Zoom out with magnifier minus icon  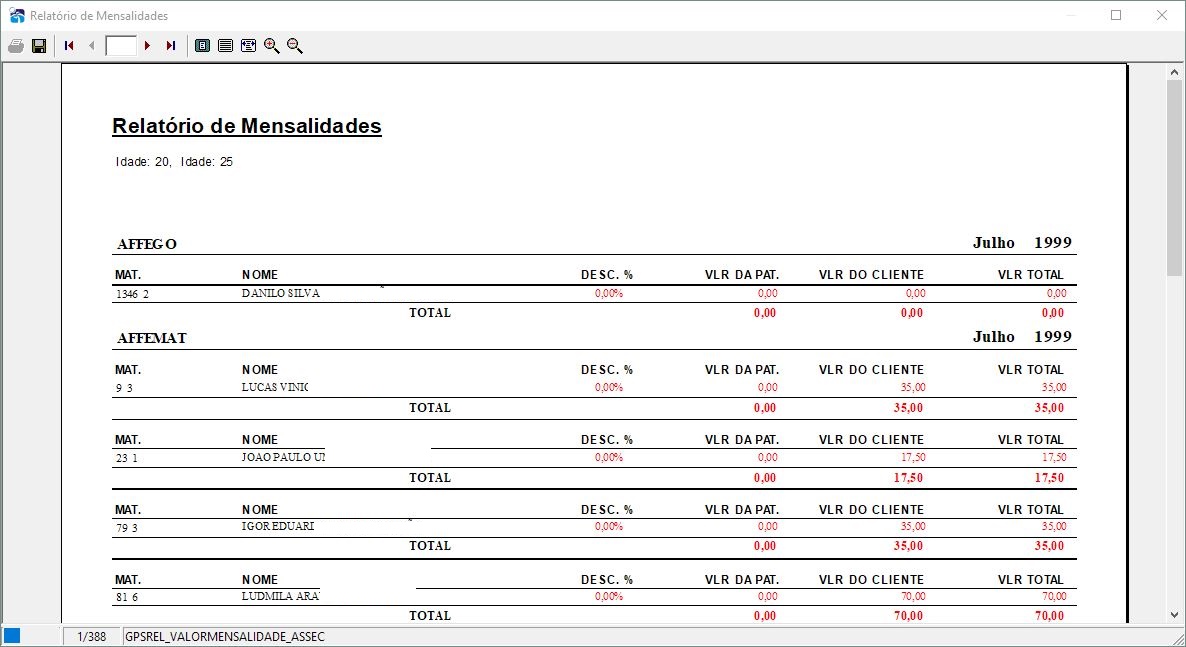pos(295,46)
